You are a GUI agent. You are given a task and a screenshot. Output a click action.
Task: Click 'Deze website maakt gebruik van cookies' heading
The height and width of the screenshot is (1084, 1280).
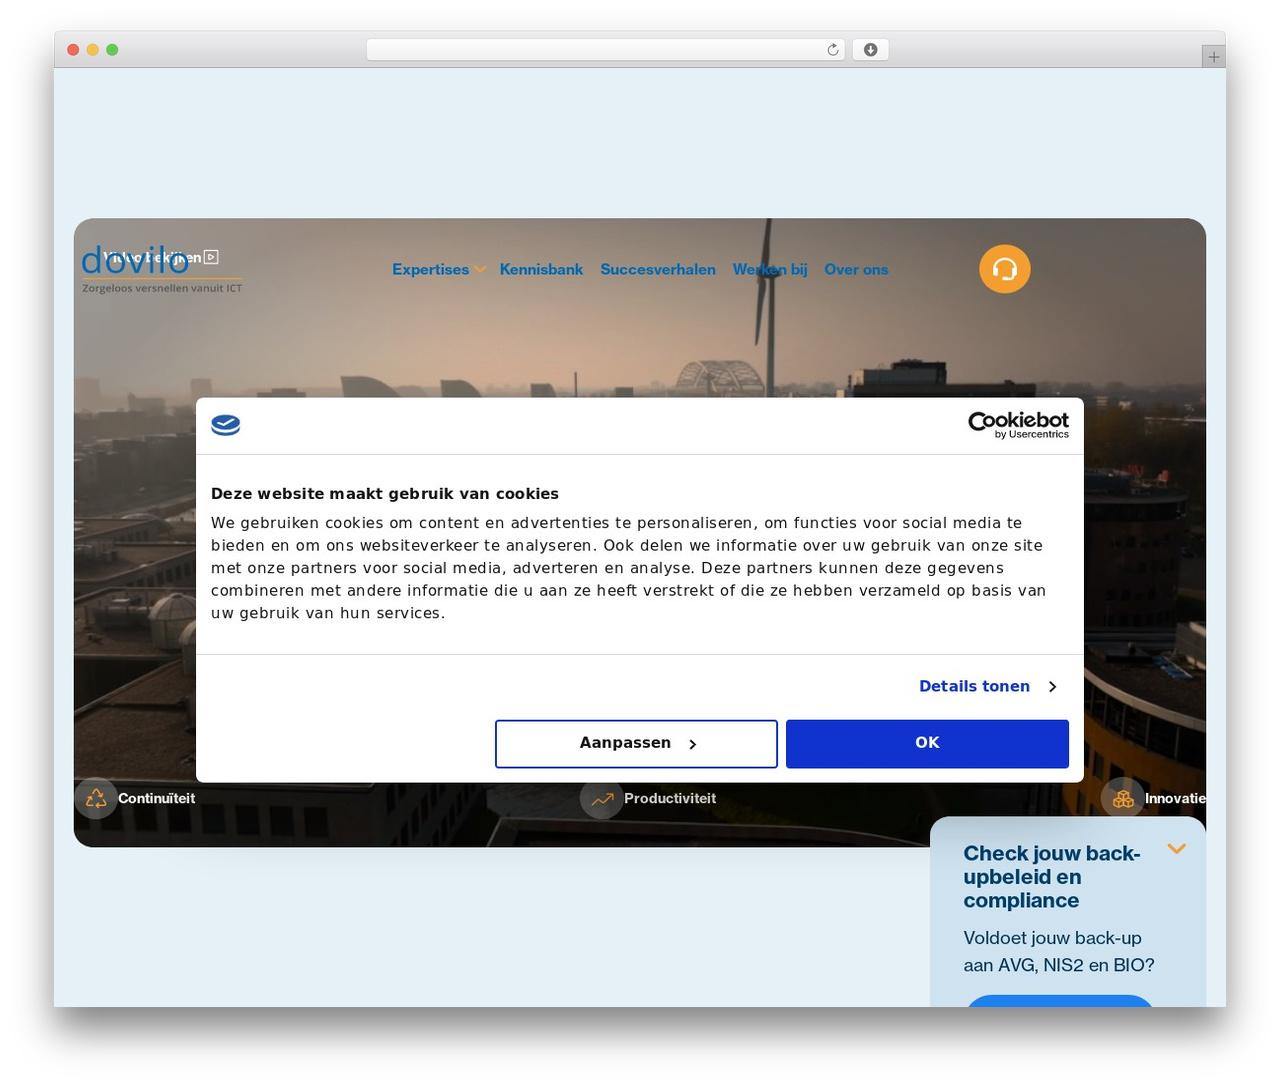click(x=385, y=494)
